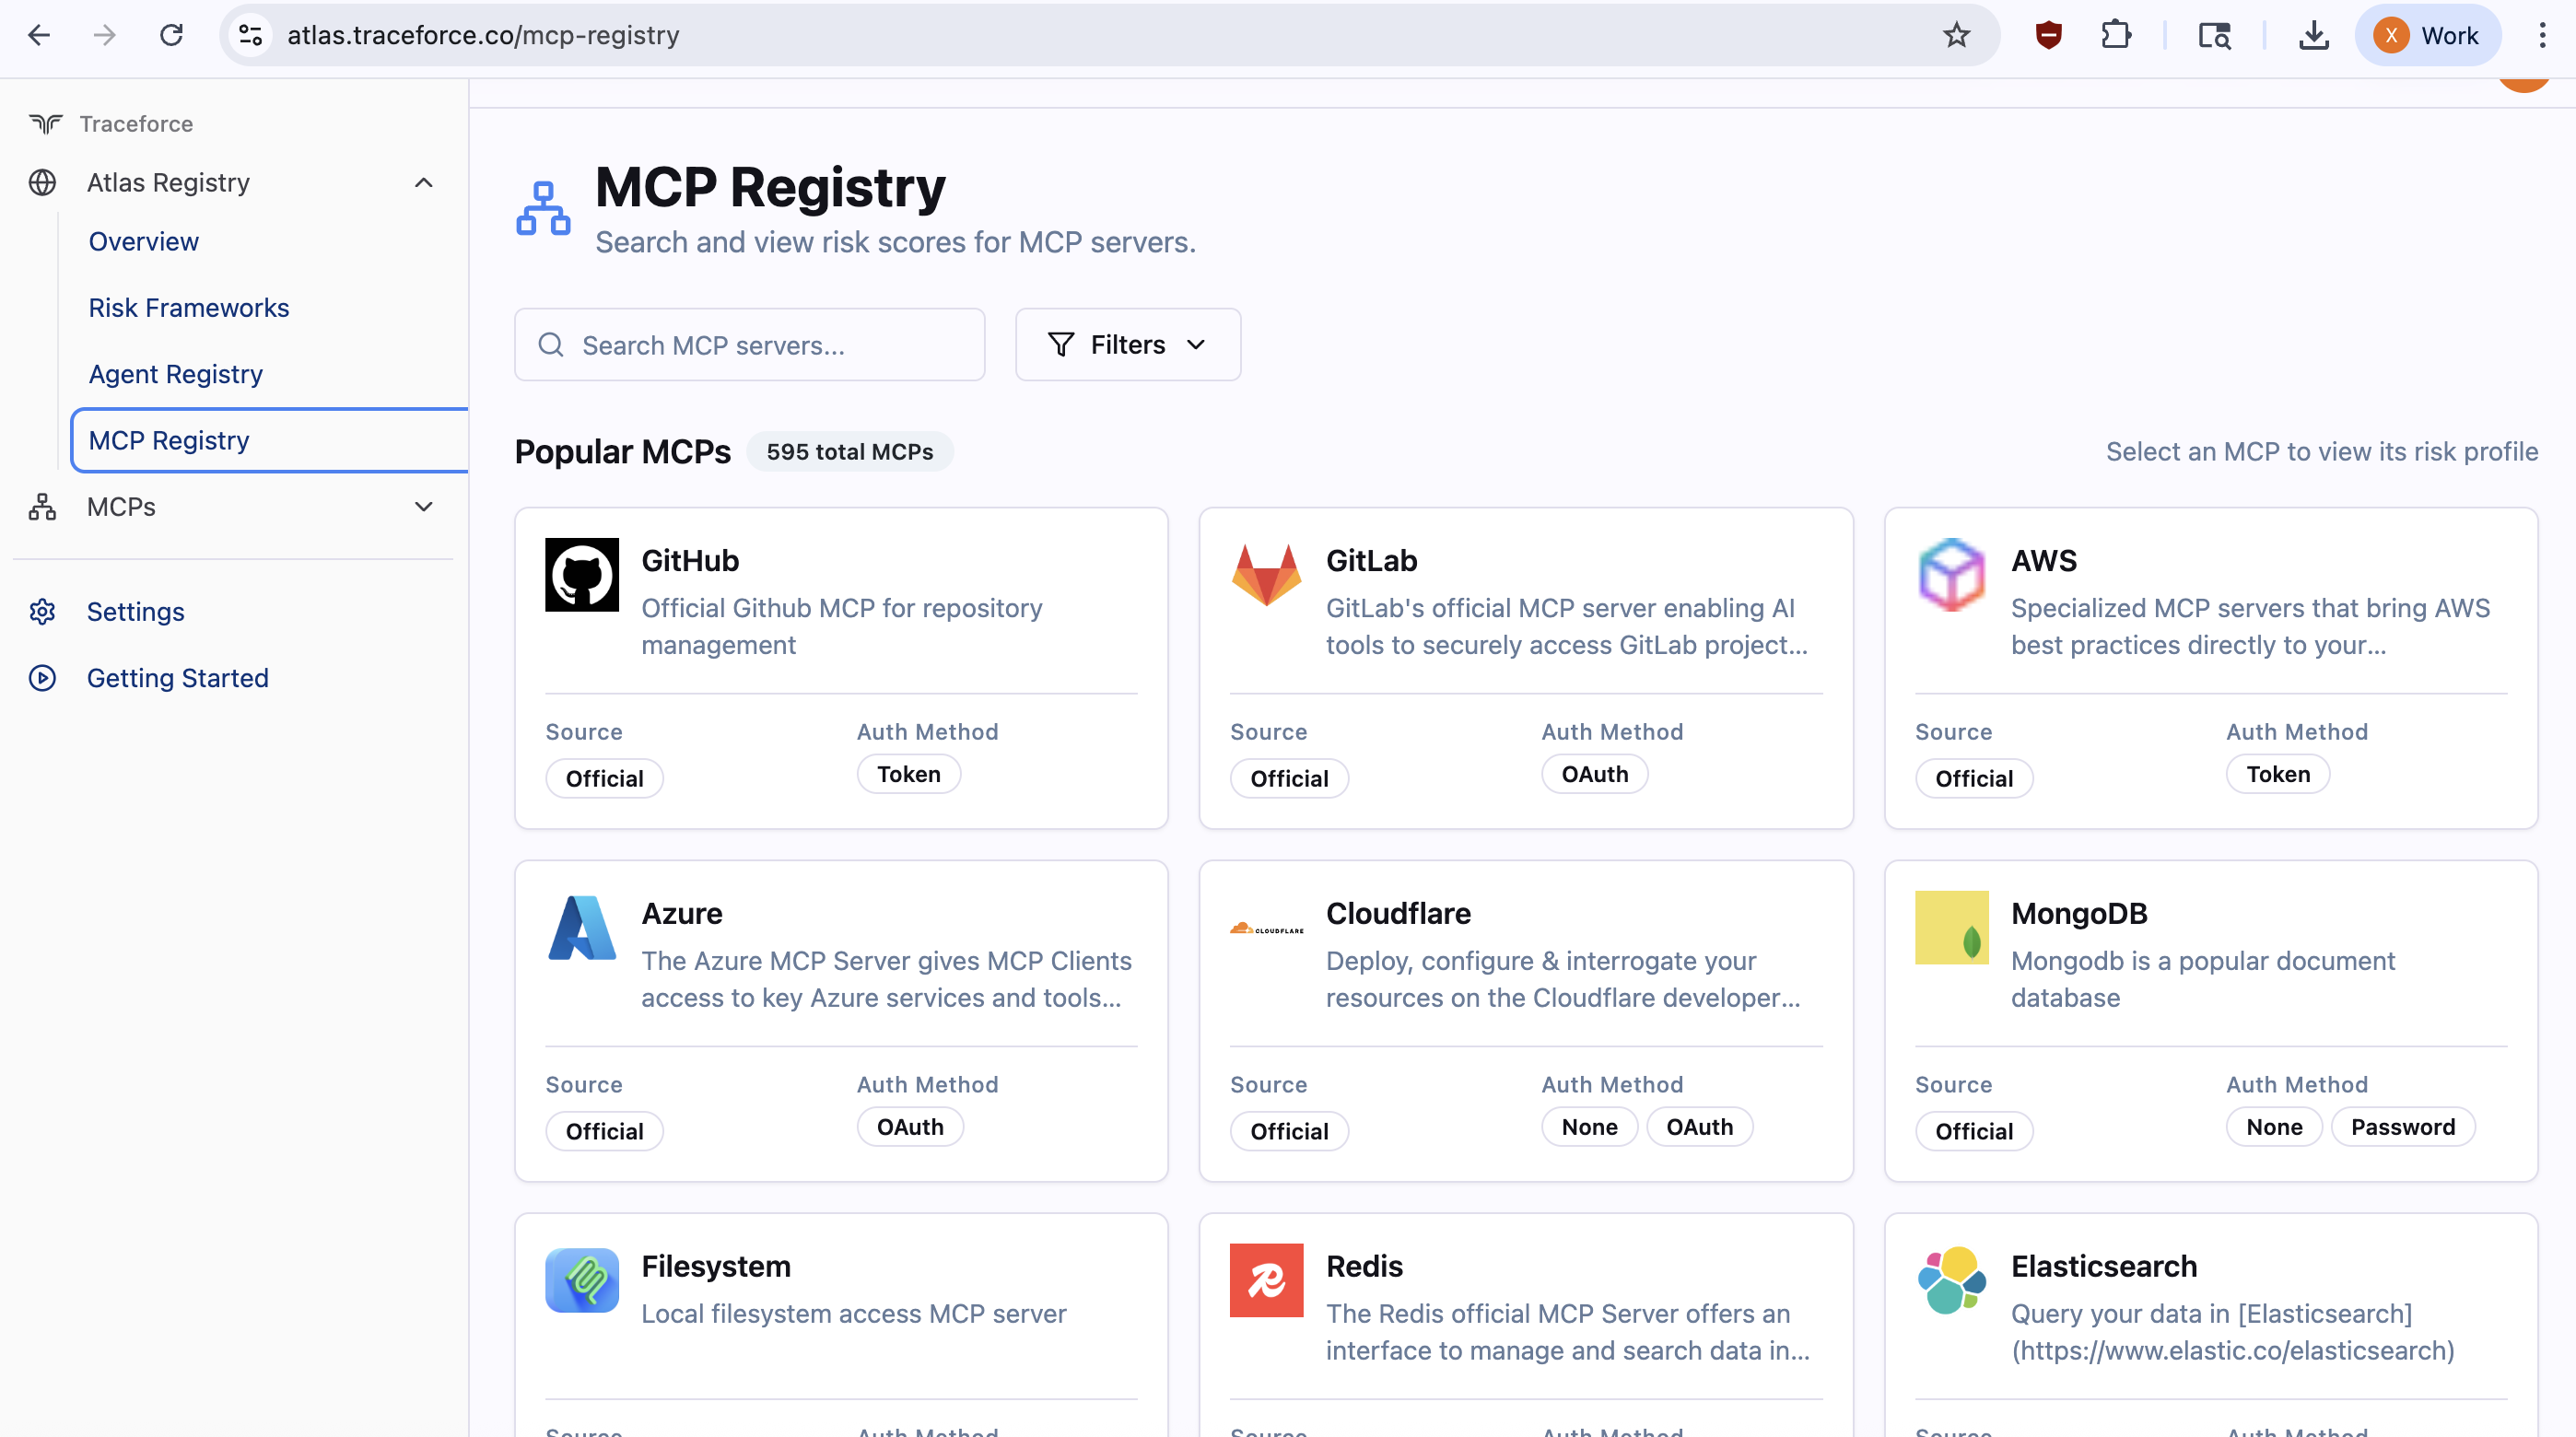Viewport: 2576px width, 1437px height.
Task: Open the MongoDB card title
Action: (x=2079, y=913)
